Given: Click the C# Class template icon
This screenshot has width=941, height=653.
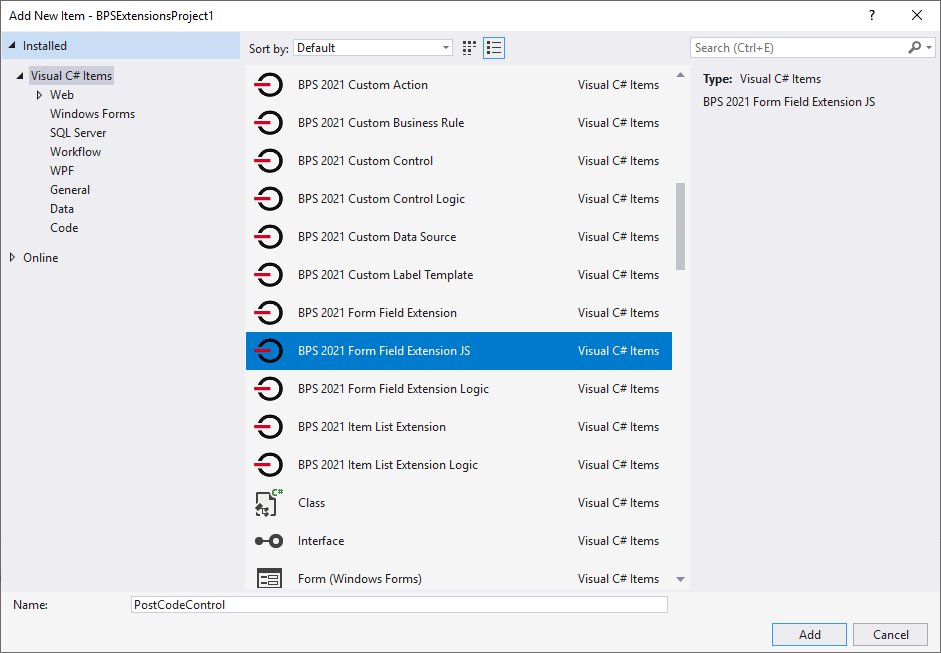Looking at the screenshot, I should 269,503.
